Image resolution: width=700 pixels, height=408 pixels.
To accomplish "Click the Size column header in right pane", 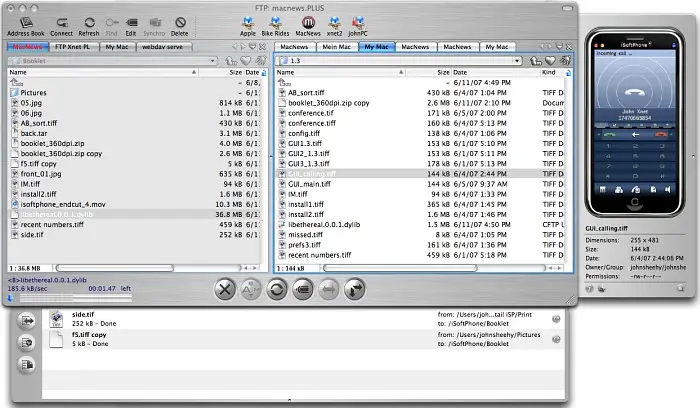I will point(428,72).
